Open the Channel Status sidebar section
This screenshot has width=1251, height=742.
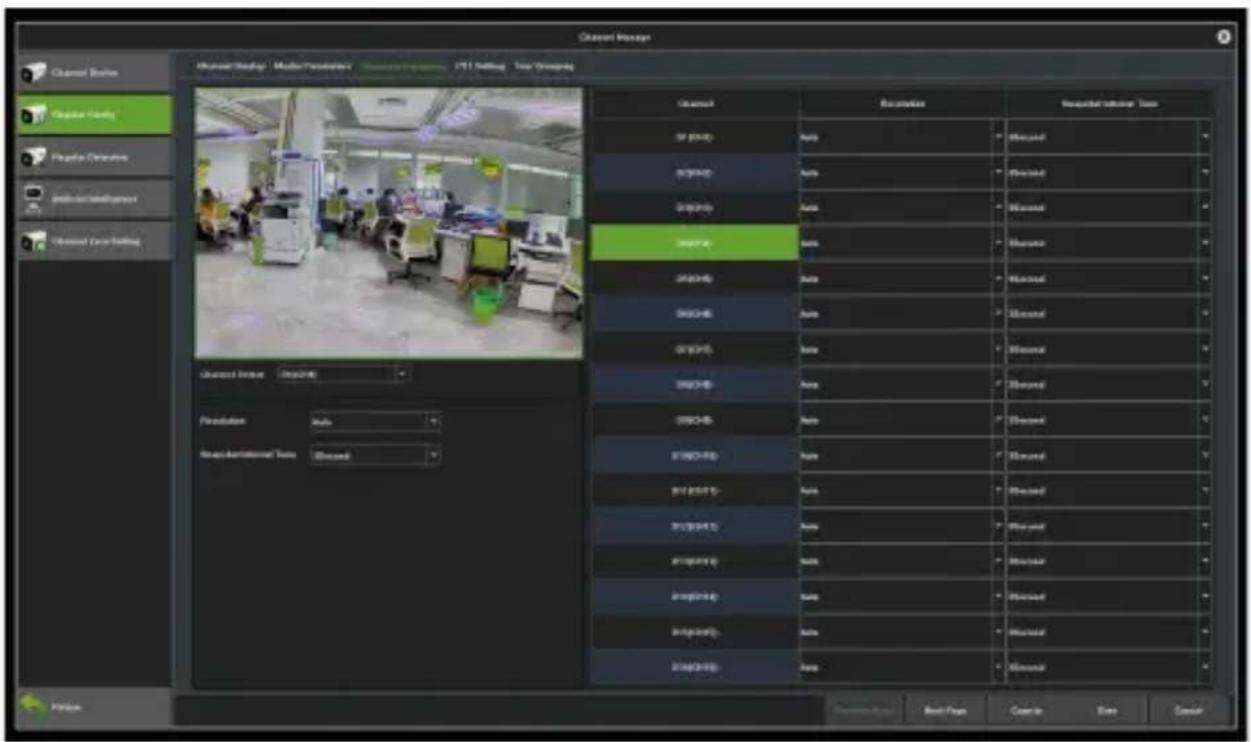pyautogui.click(x=94, y=72)
